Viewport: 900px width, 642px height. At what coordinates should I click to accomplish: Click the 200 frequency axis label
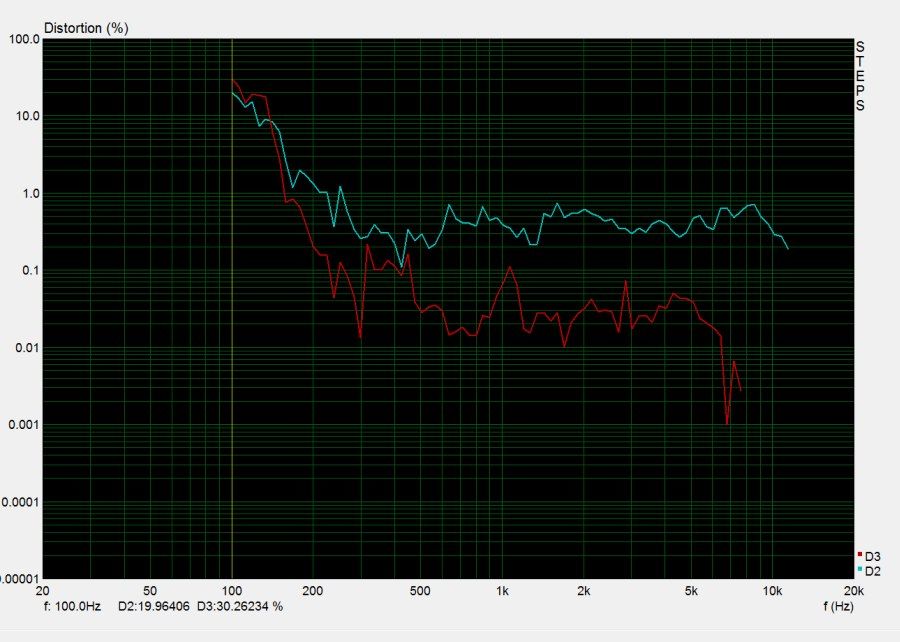[x=313, y=592]
